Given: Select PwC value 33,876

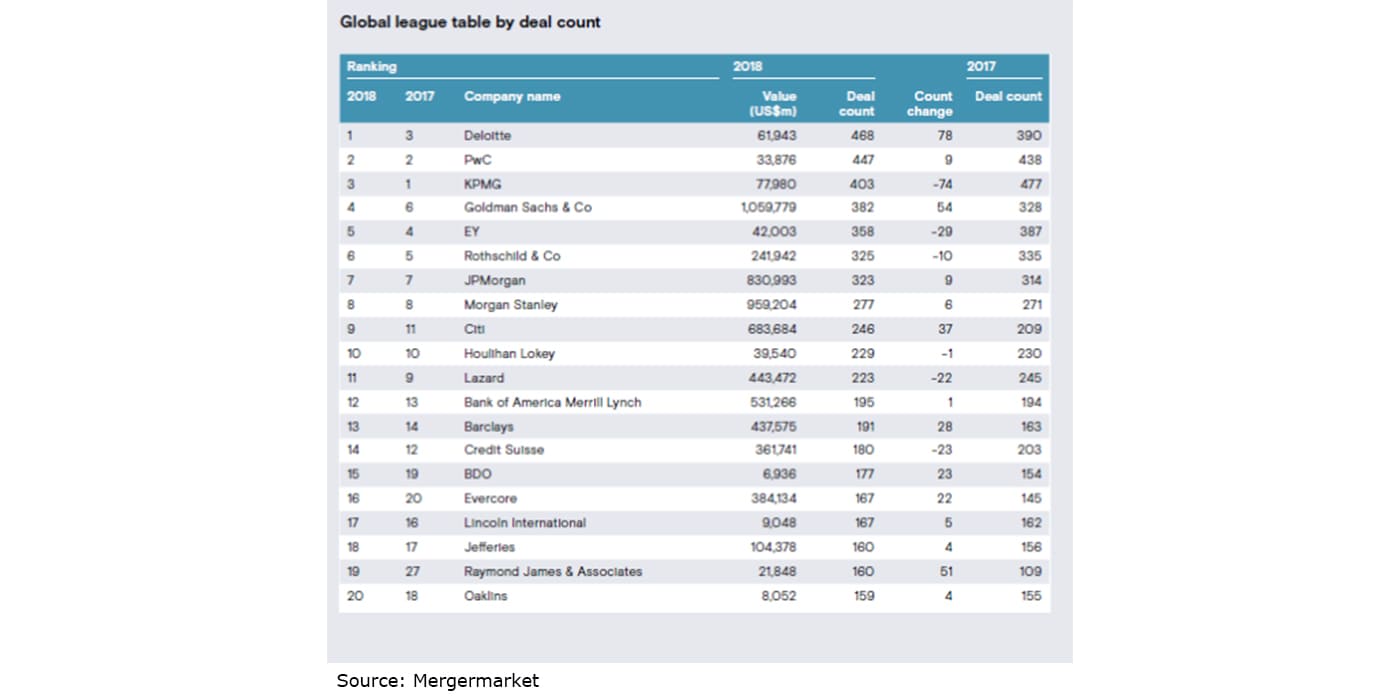Looking at the screenshot, I should pyautogui.click(x=776, y=160).
